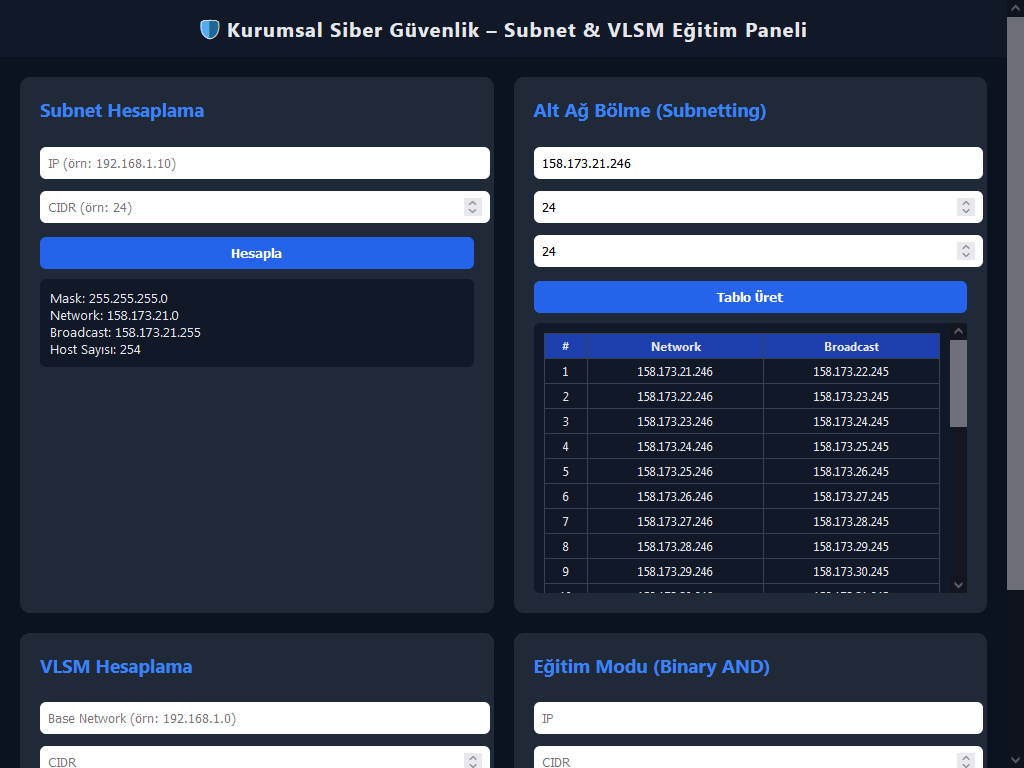Click the Hesapla button

[256, 253]
